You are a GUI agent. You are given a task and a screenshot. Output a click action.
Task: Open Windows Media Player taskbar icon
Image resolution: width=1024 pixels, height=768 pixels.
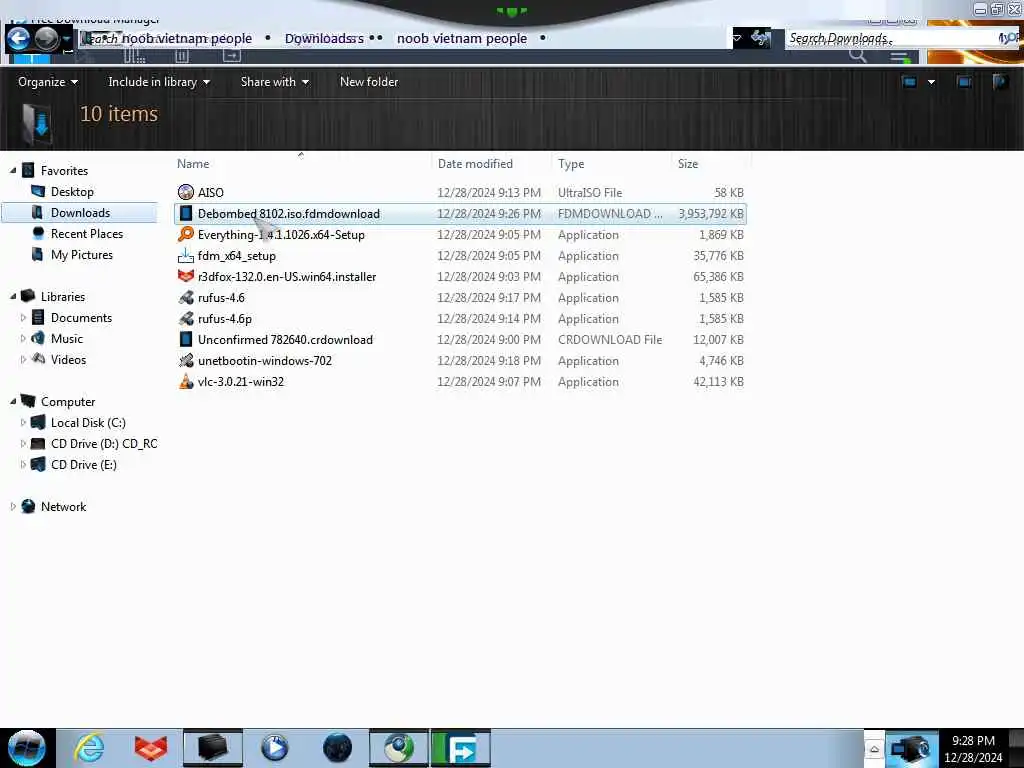[274, 748]
